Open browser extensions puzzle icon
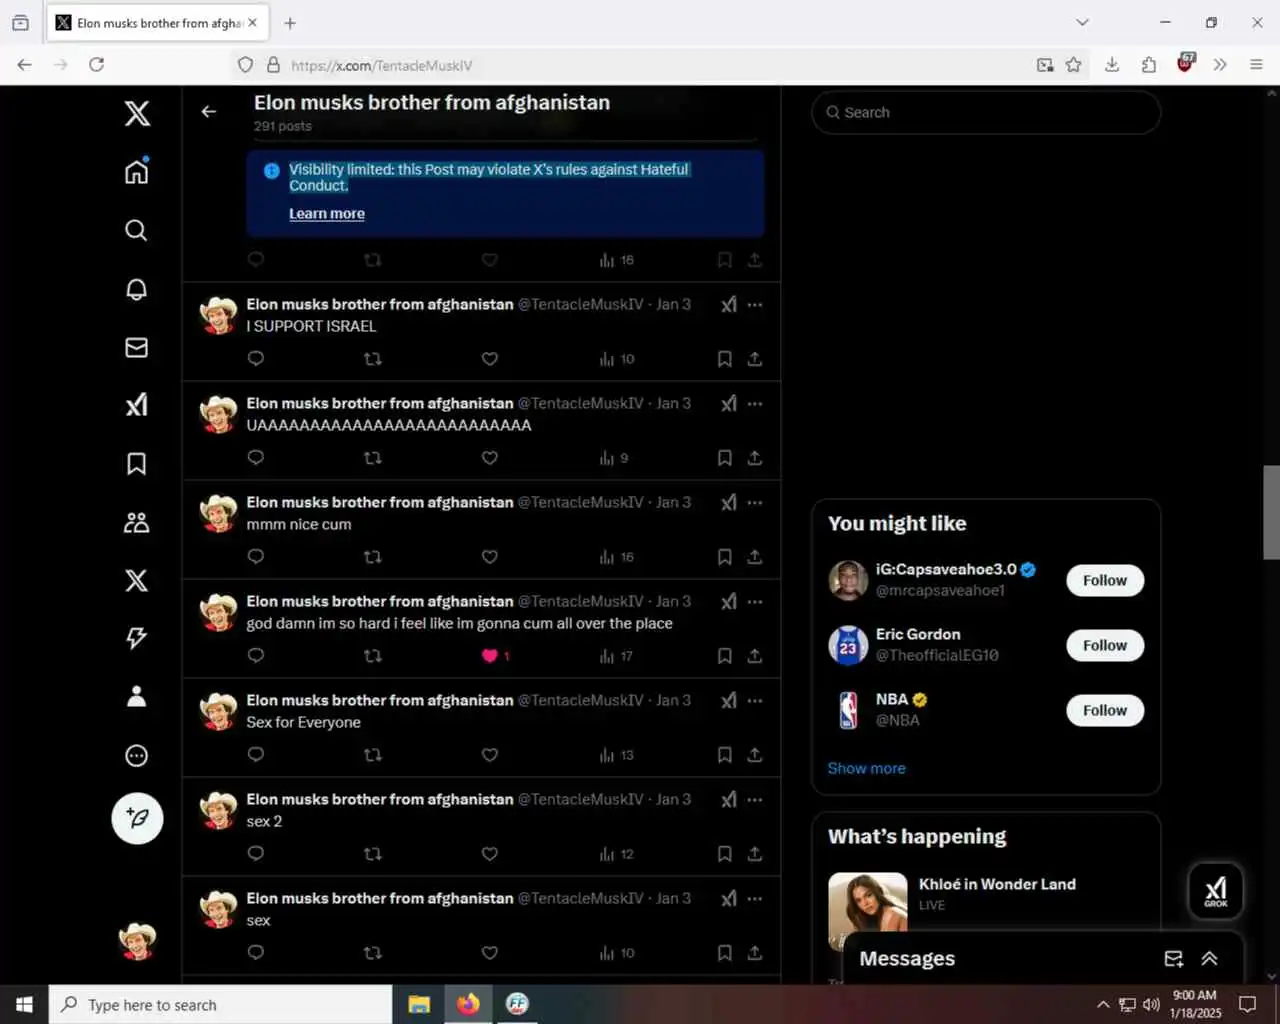Screen dimensions: 1280x1024 [x=1149, y=65]
